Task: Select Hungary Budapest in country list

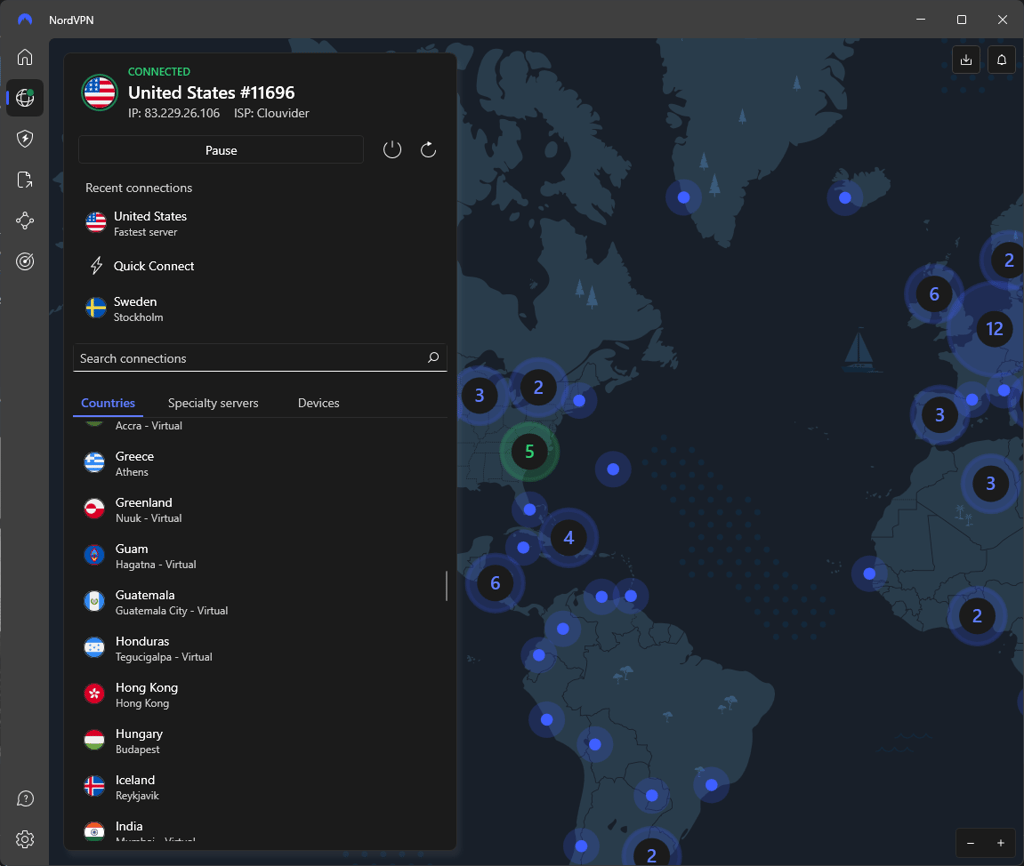Action: tap(261, 741)
